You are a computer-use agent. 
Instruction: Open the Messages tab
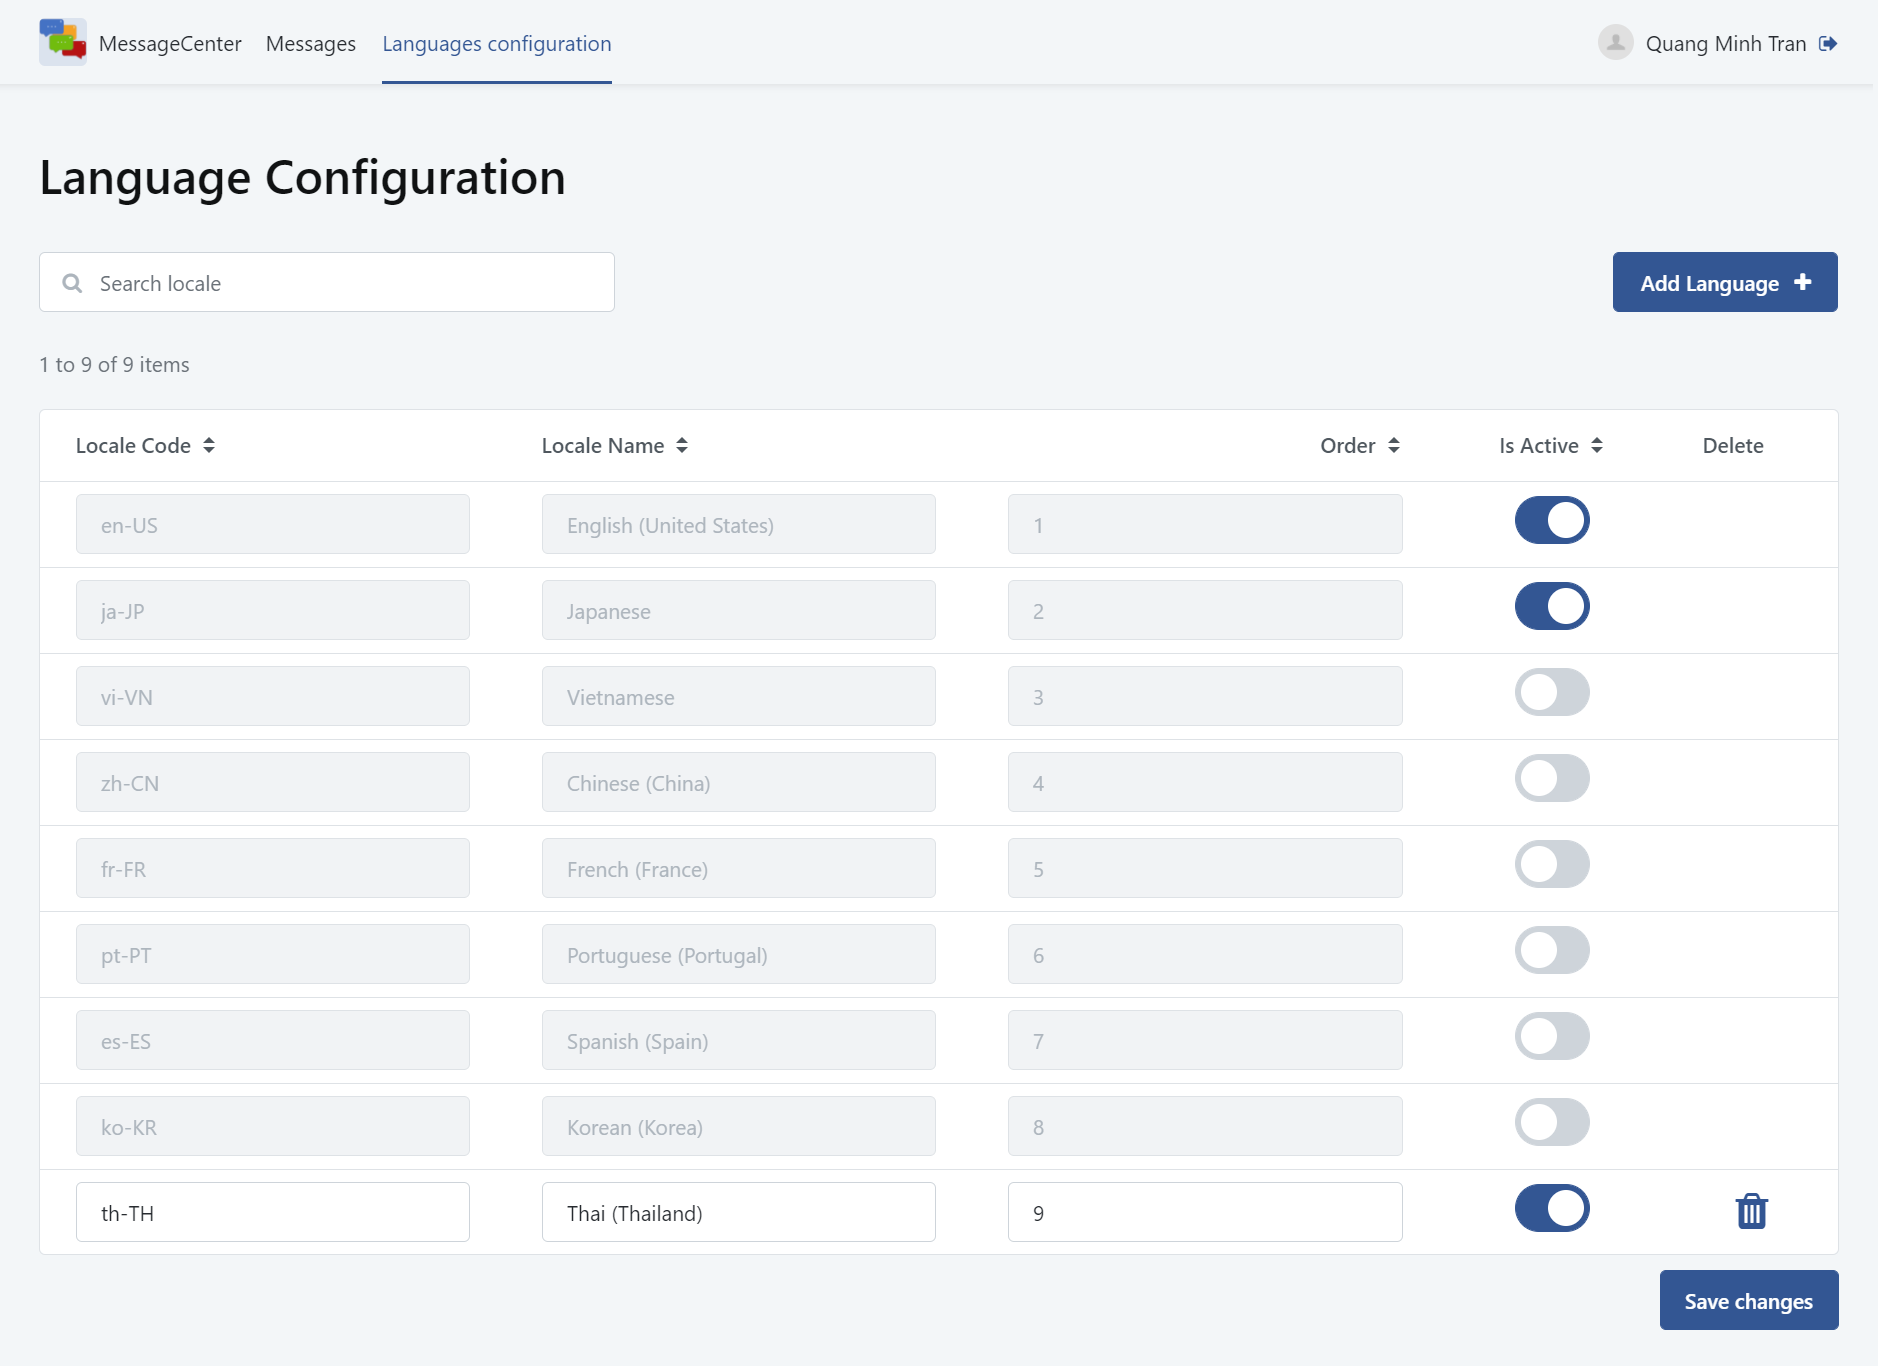click(x=311, y=43)
